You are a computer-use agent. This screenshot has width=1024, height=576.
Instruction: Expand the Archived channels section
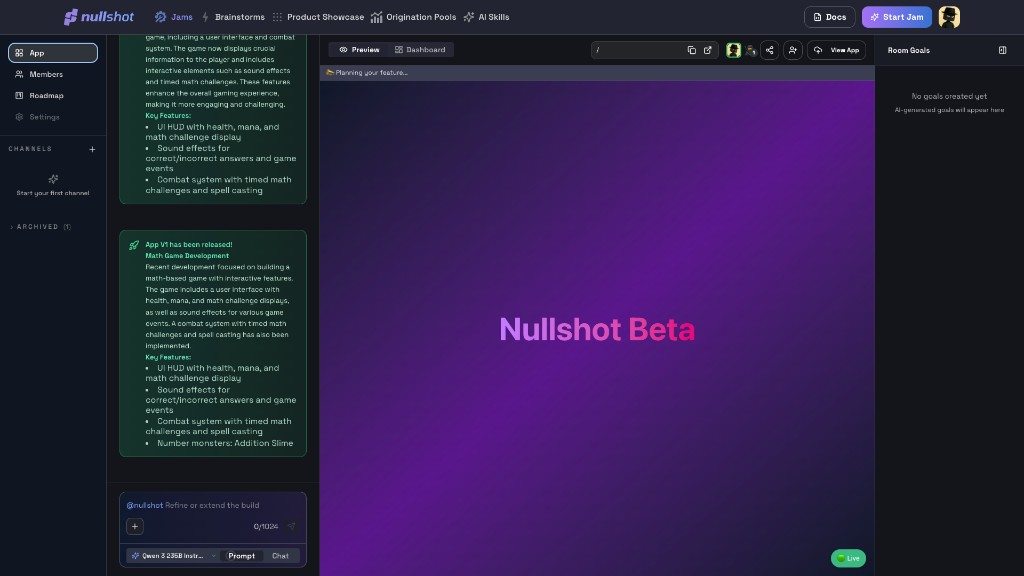40,227
